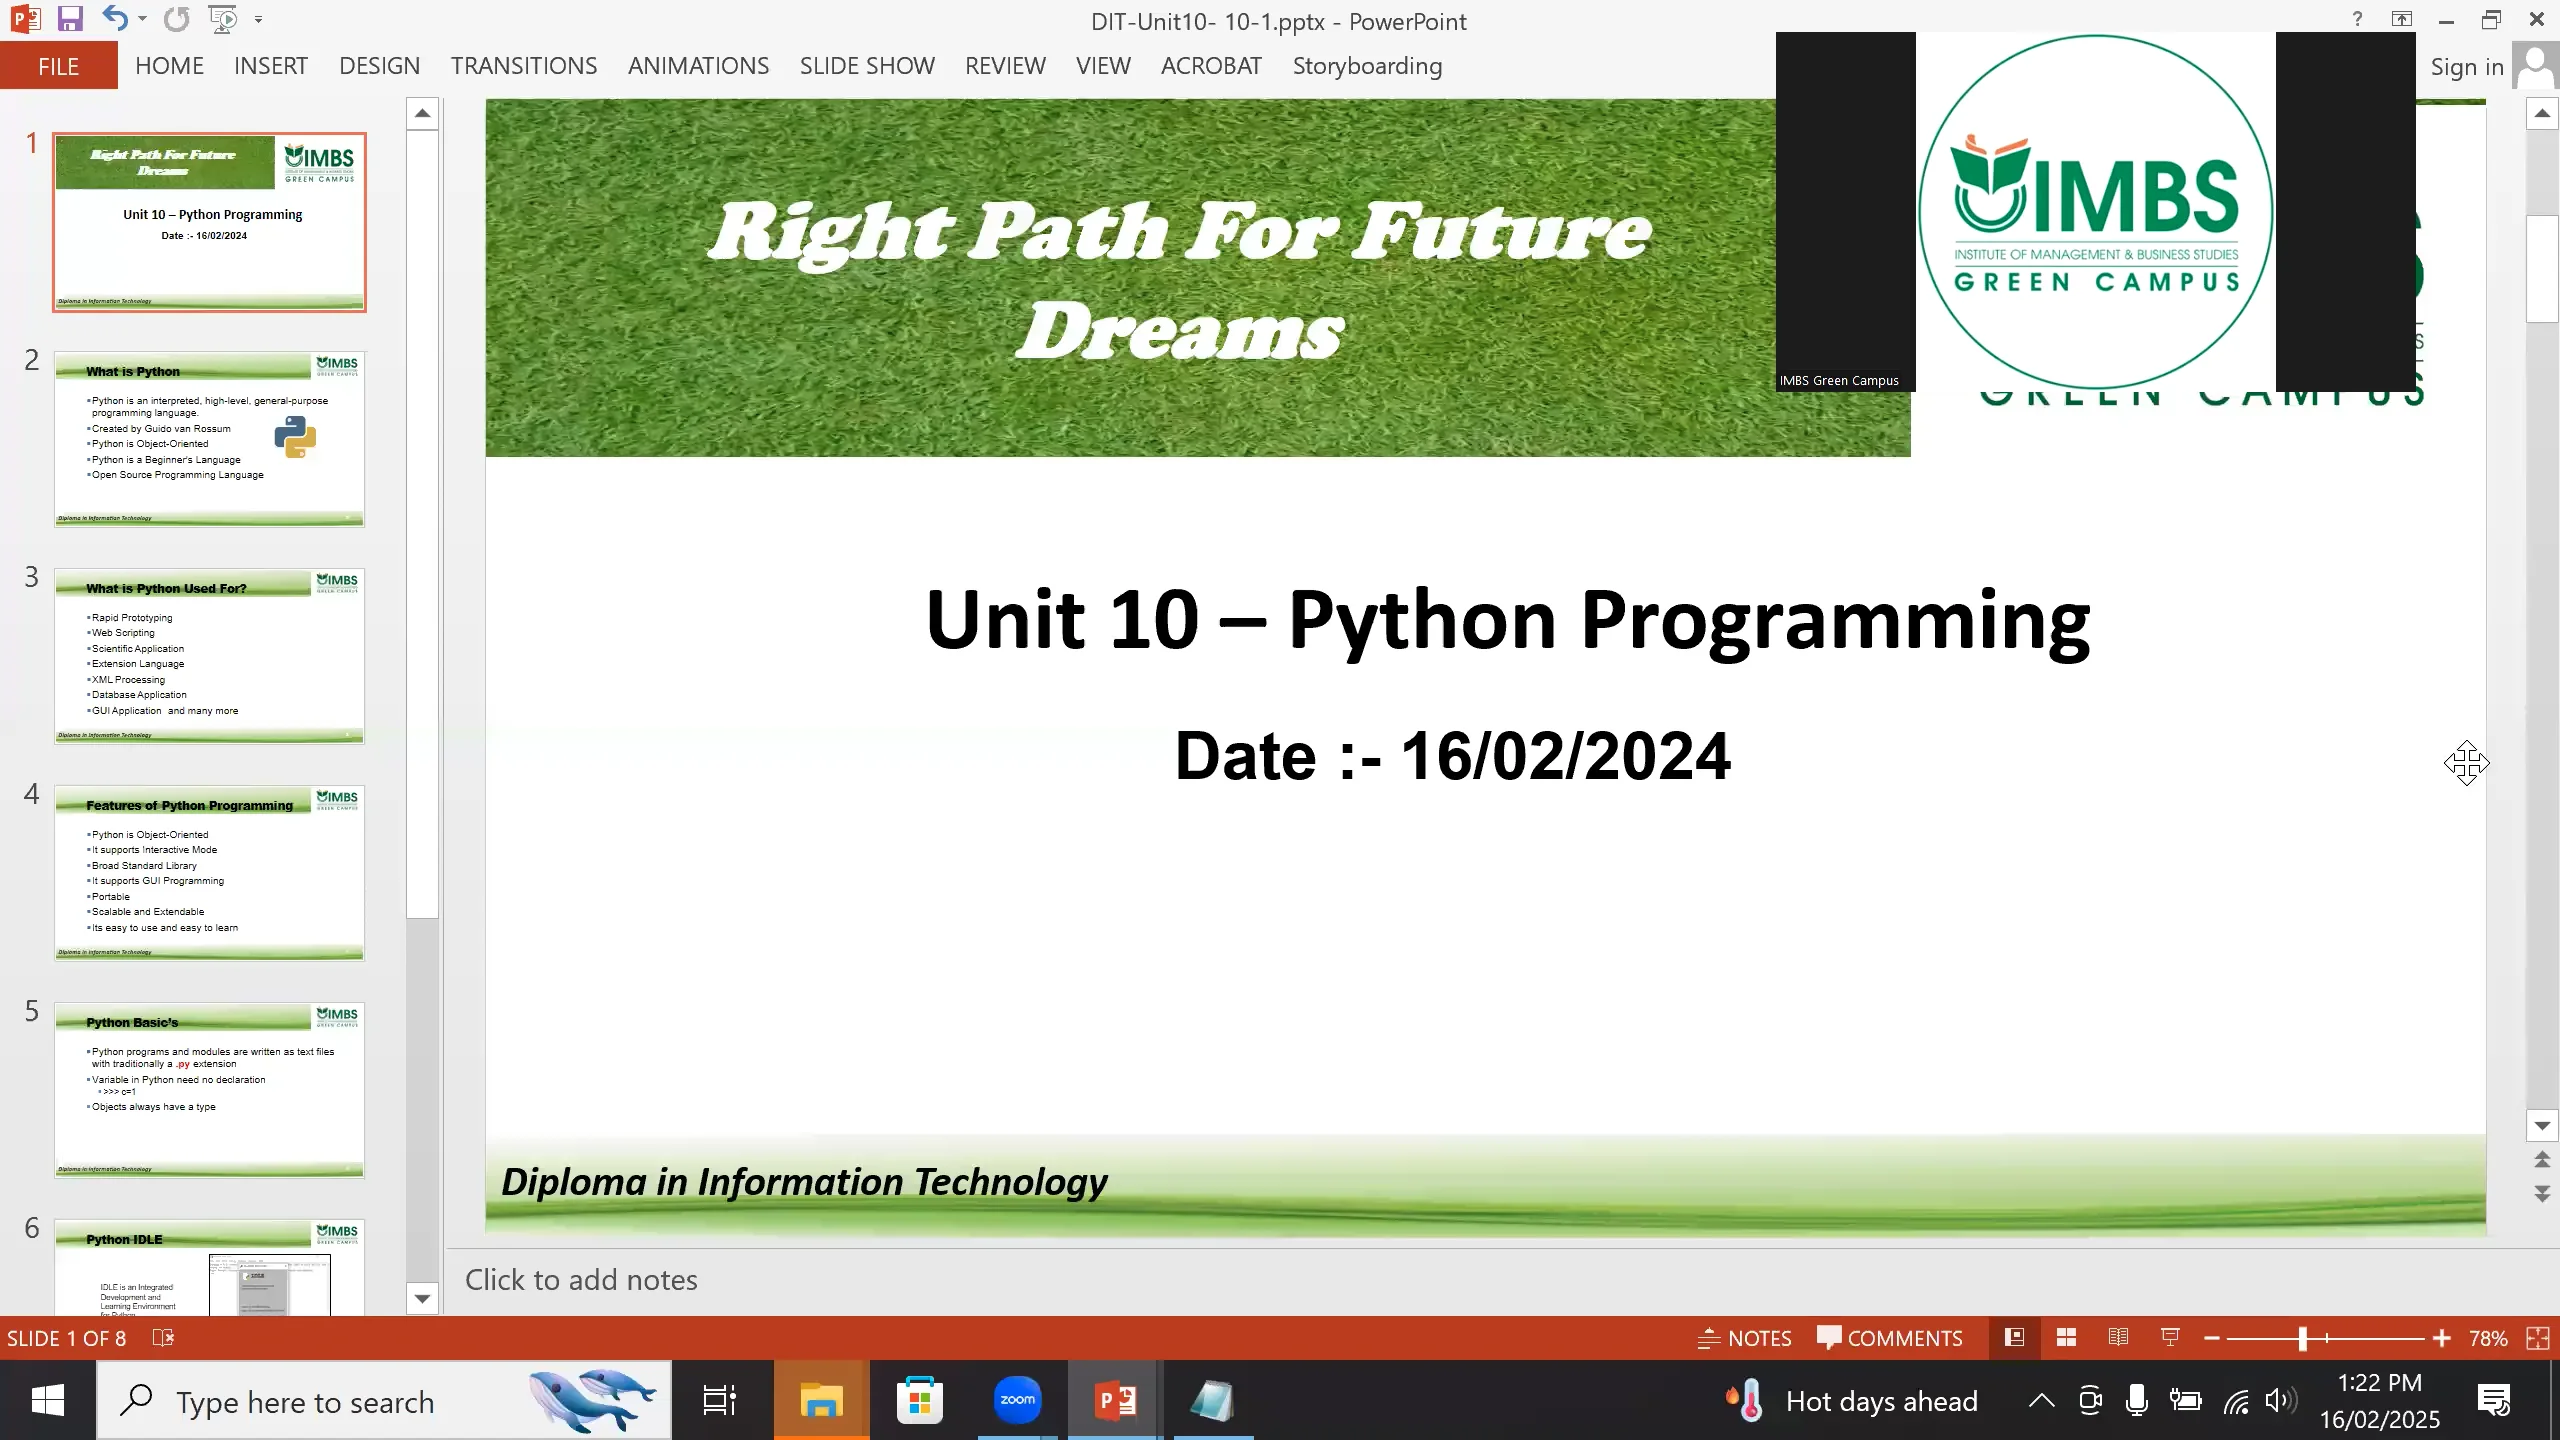Switch to the DESIGN tab
The width and height of the screenshot is (2560, 1440).
[x=380, y=66]
